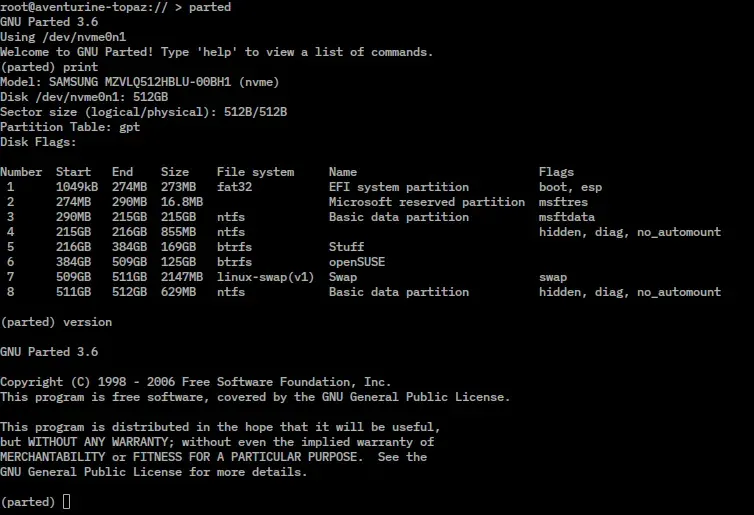
Task: Click the 'Disk Flags:' line
Action: tap(38, 142)
